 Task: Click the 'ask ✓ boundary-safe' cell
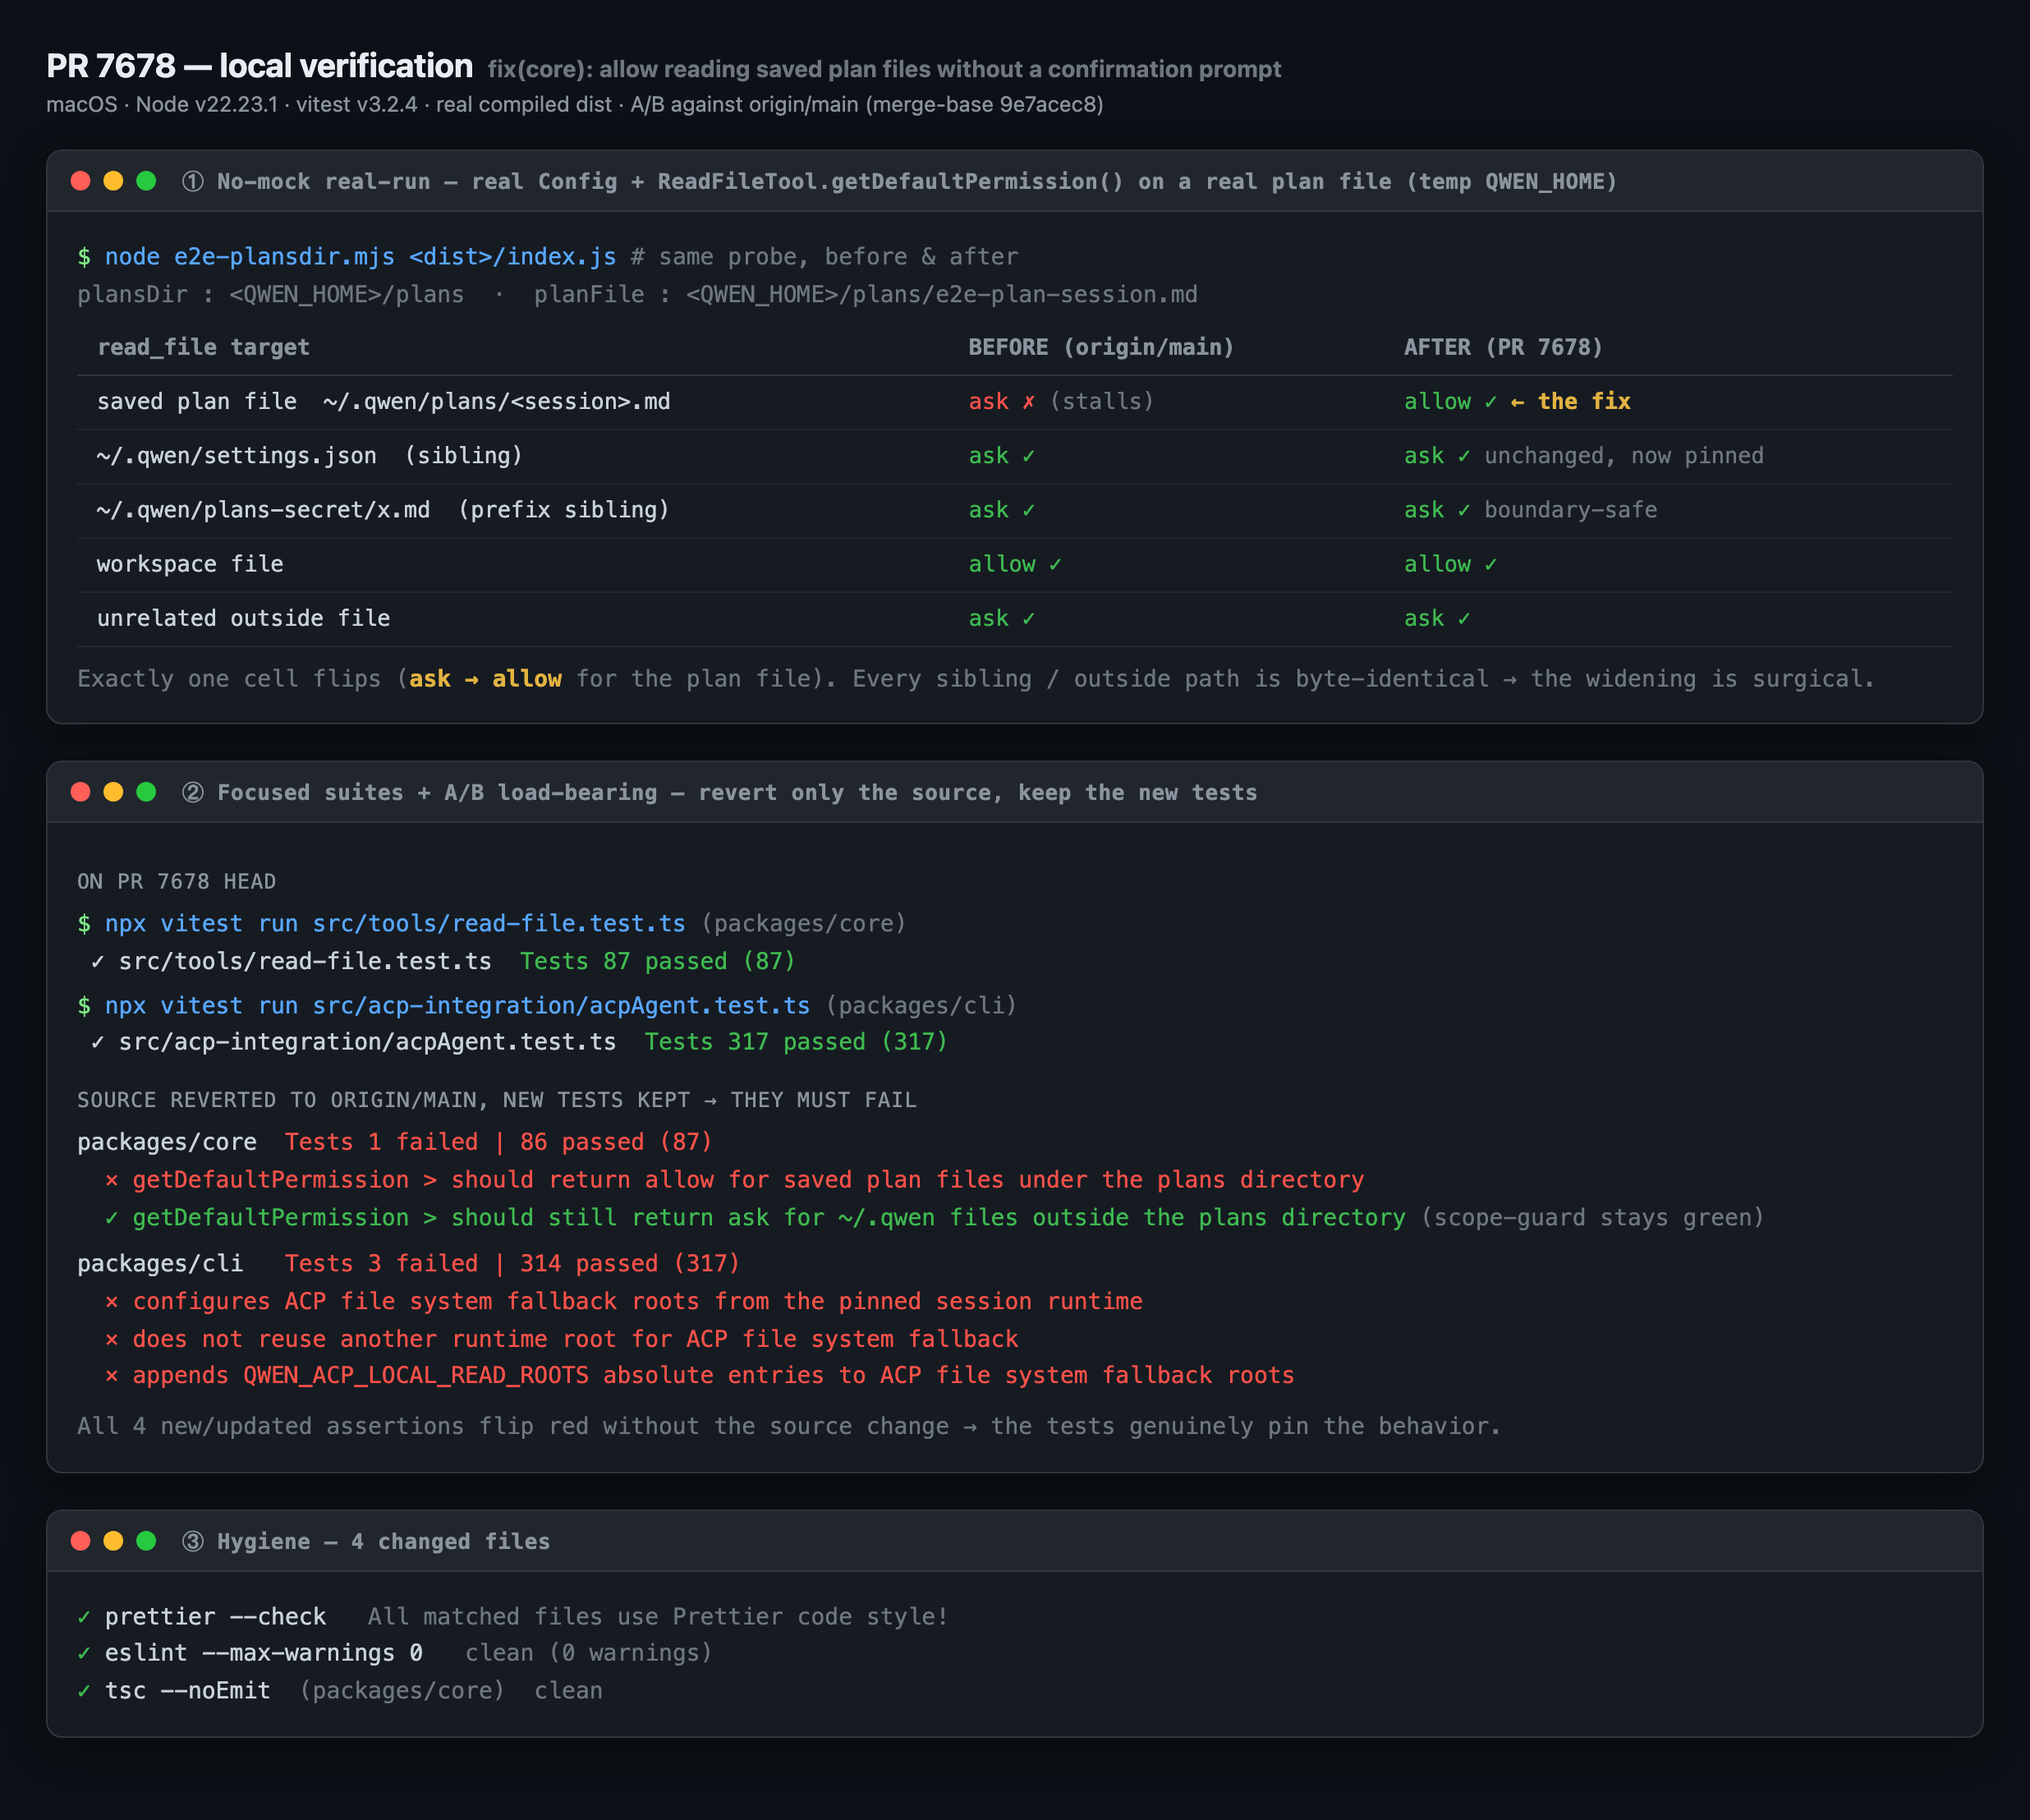1531,510
